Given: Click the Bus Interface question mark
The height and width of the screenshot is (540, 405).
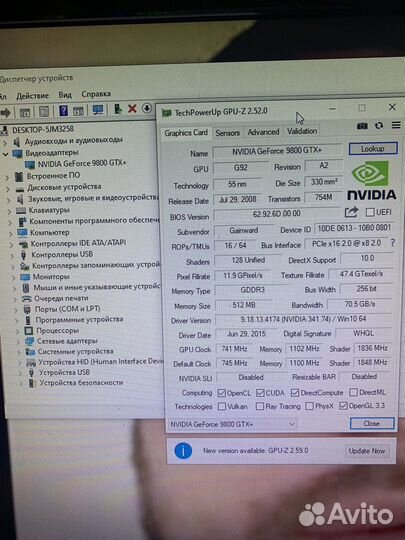Looking at the screenshot, I should (393, 243).
